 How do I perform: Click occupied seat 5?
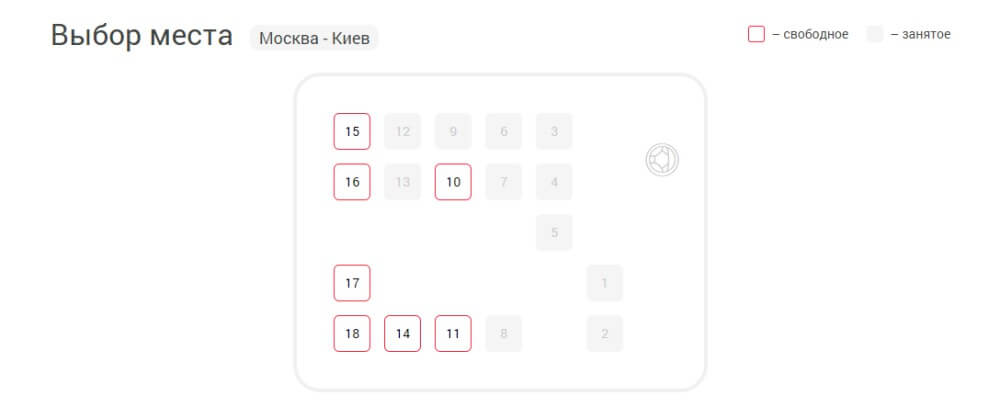click(x=554, y=233)
